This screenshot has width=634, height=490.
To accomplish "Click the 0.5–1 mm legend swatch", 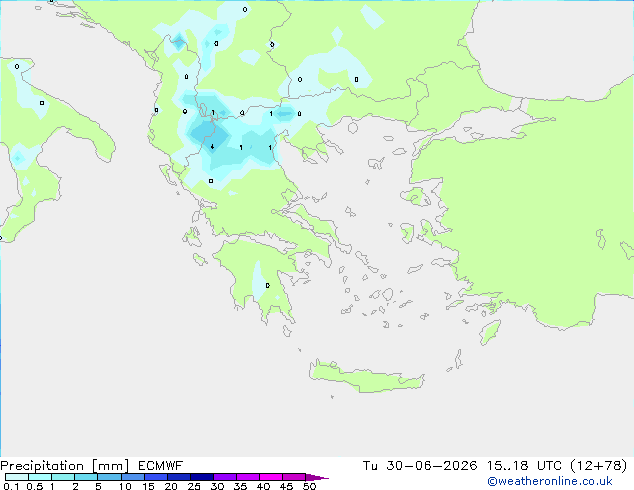I will point(40,477).
